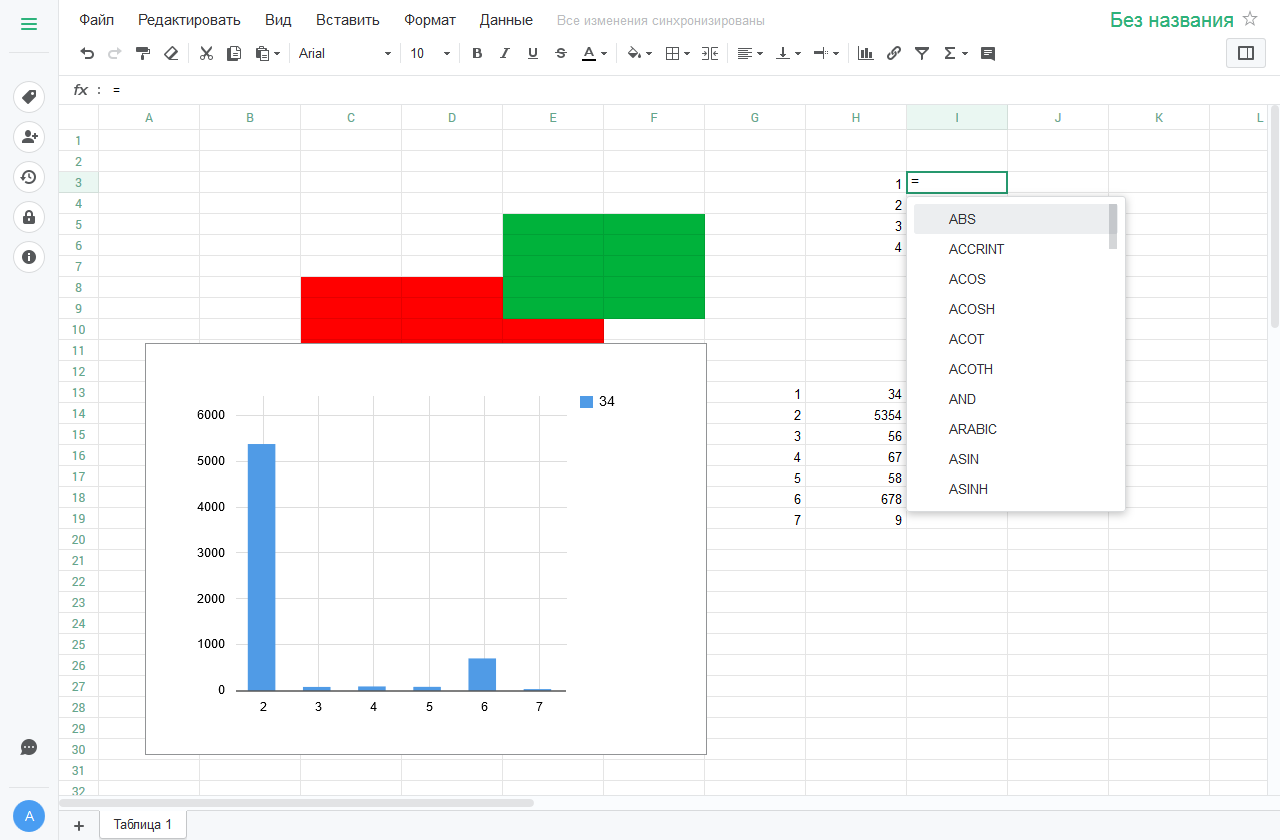This screenshot has height=840, width=1280.
Task: Open the paste options dropdown arrow
Action: pos(277,54)
